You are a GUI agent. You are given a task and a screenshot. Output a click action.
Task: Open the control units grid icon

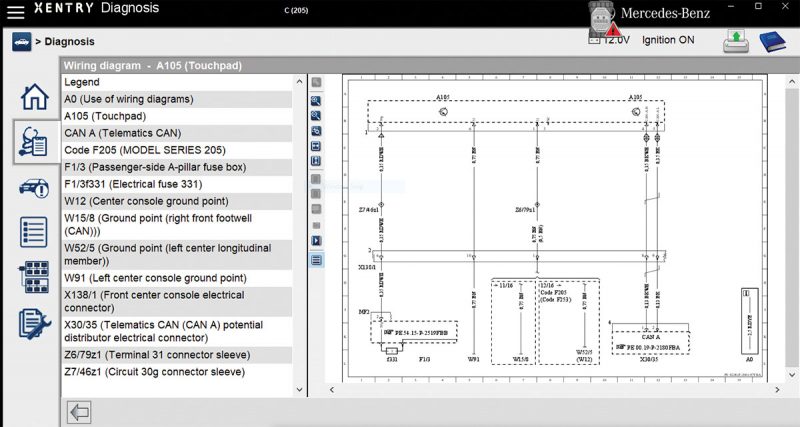[x=34, y=277]
